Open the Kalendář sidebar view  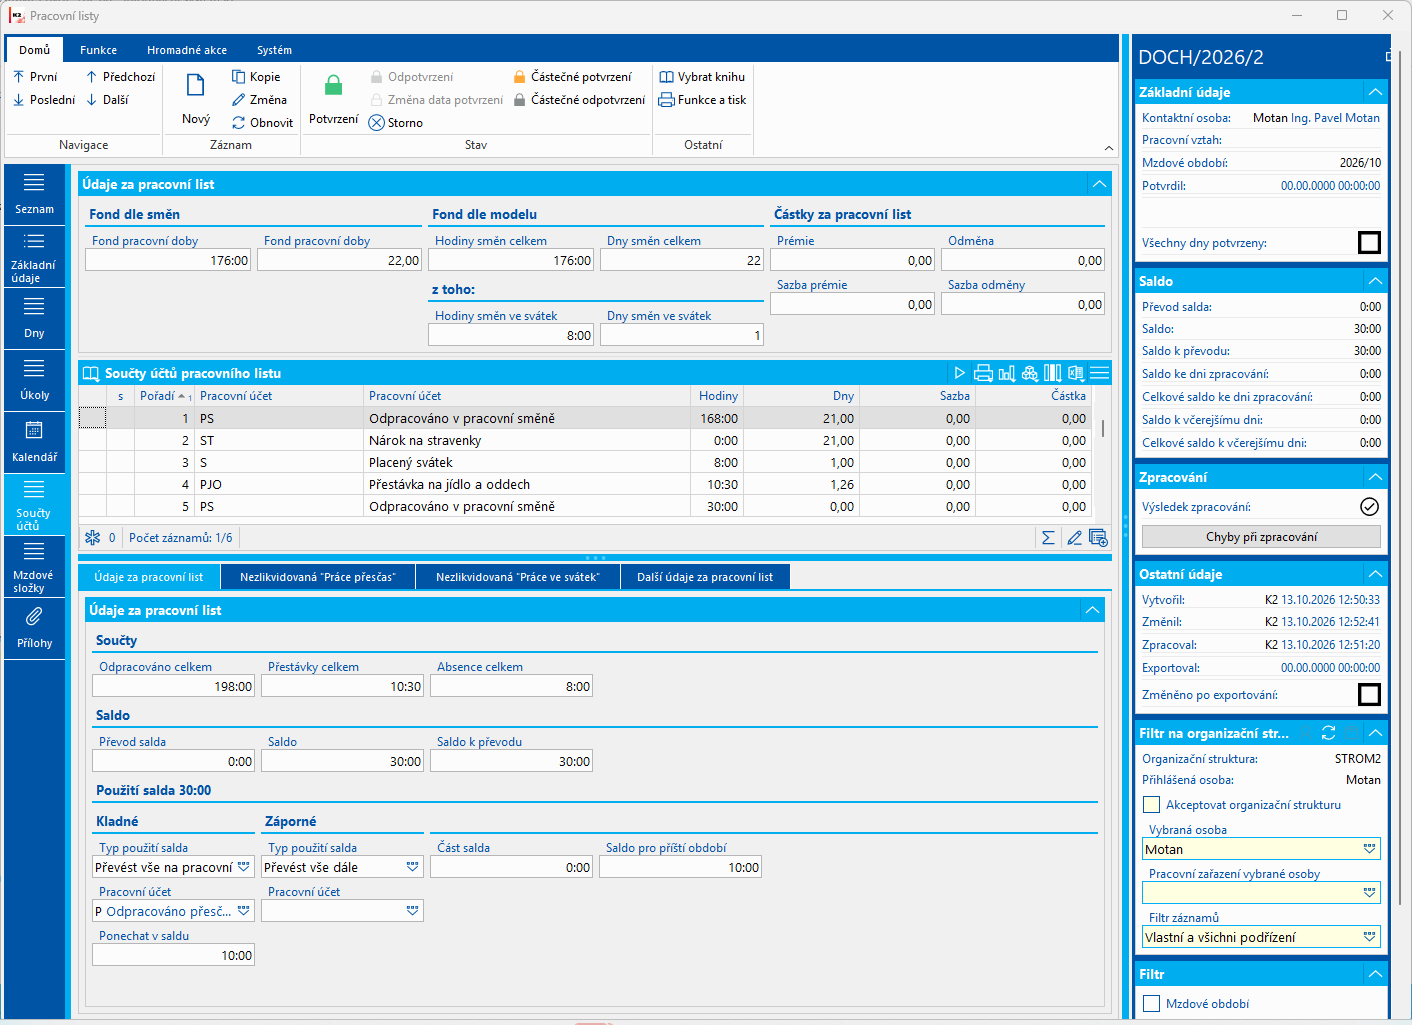click(x=34, y=442)
